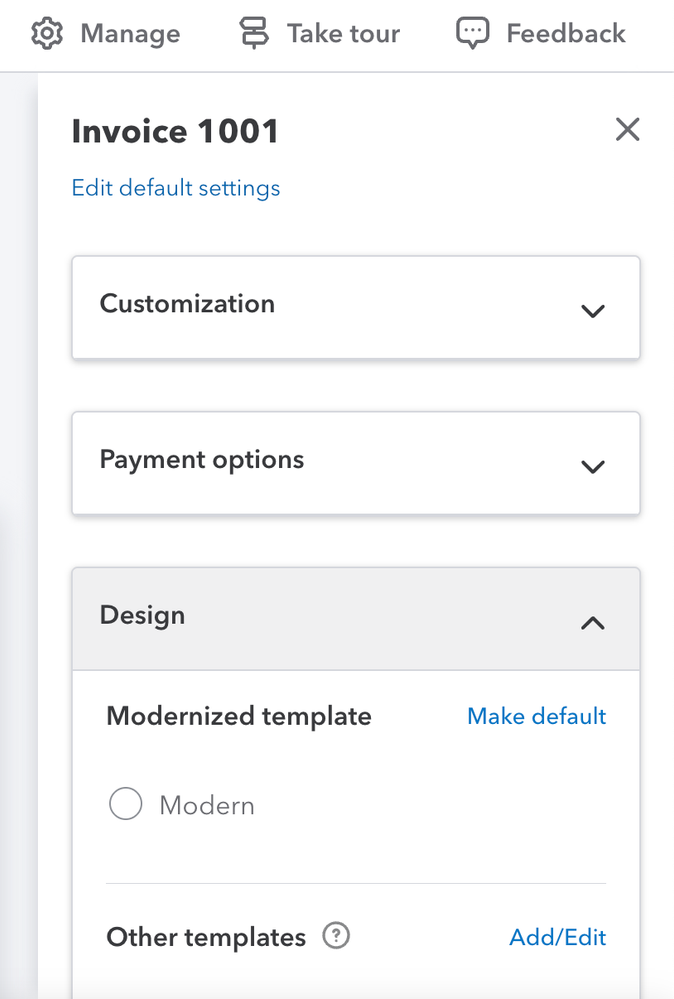Click the Modern template label text

click(x=207, y=805)
